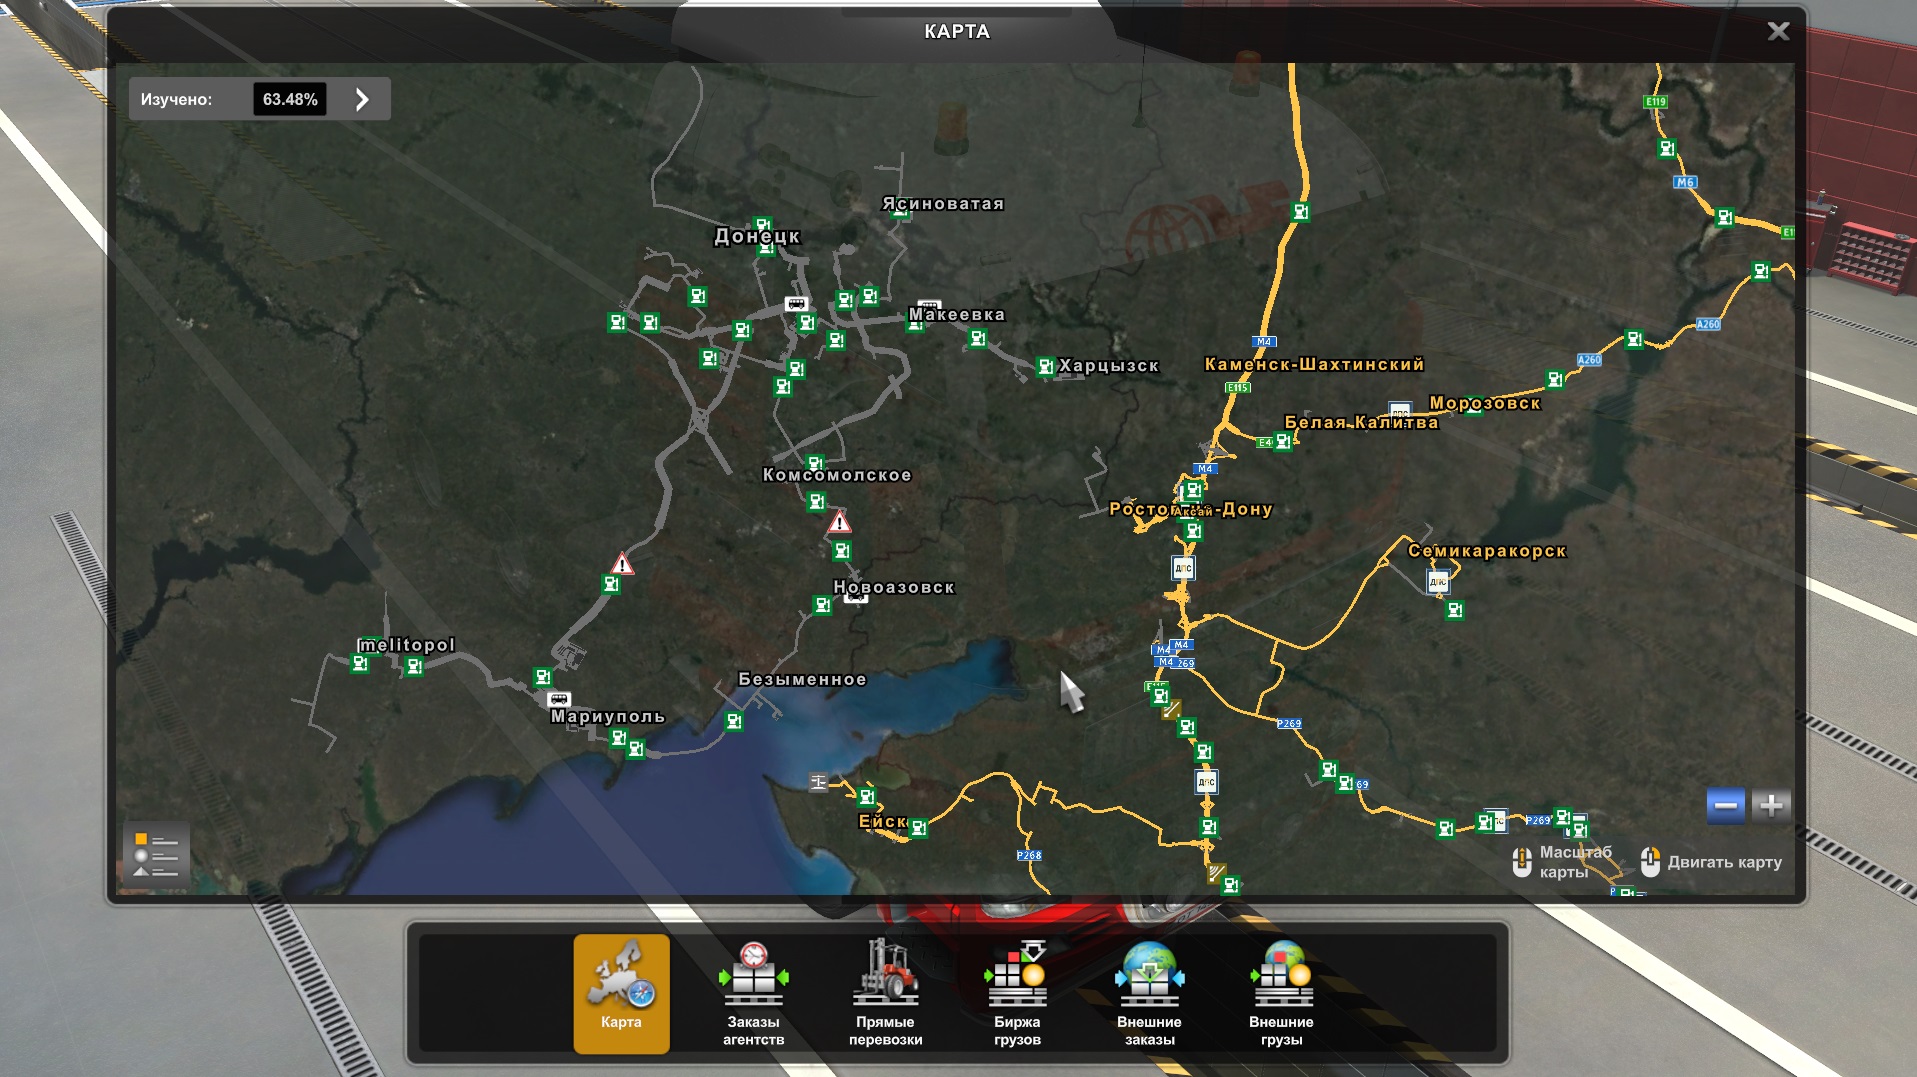Open Внешние грузы section

(1281, 993)
